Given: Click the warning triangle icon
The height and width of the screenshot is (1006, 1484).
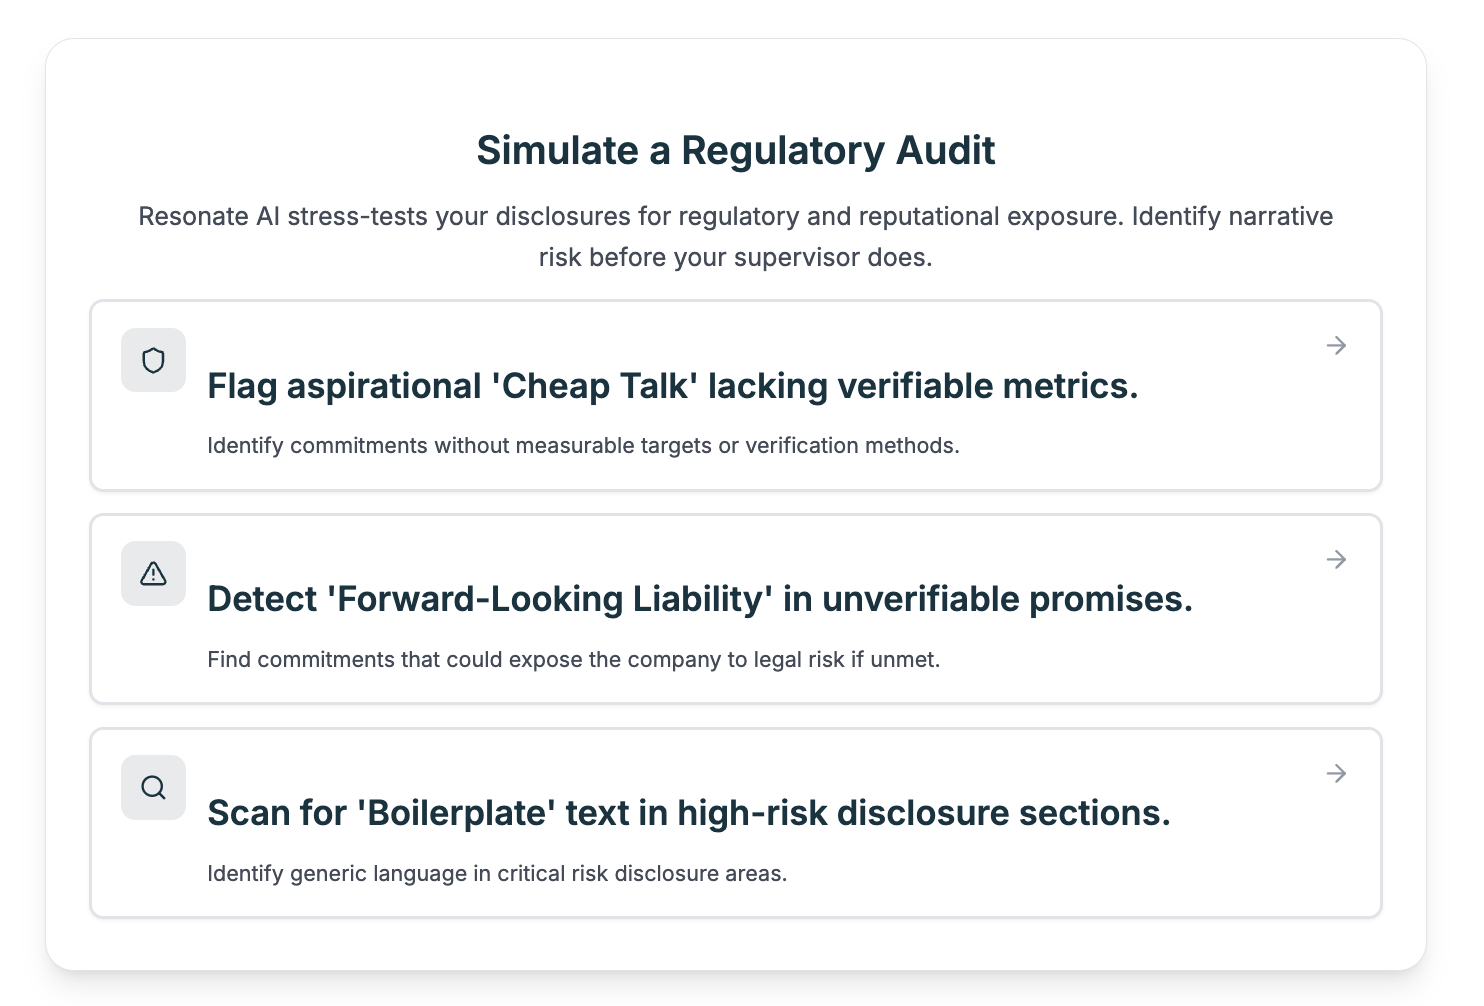Looking at the screenshot, I should (153, 574).
